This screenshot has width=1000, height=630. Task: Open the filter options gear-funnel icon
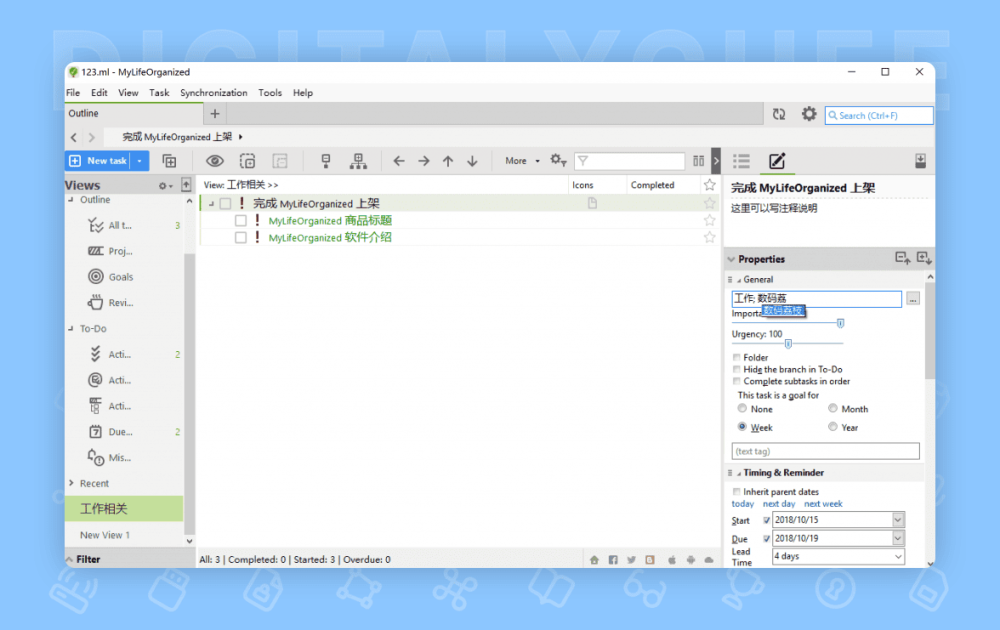click(559, 160)
